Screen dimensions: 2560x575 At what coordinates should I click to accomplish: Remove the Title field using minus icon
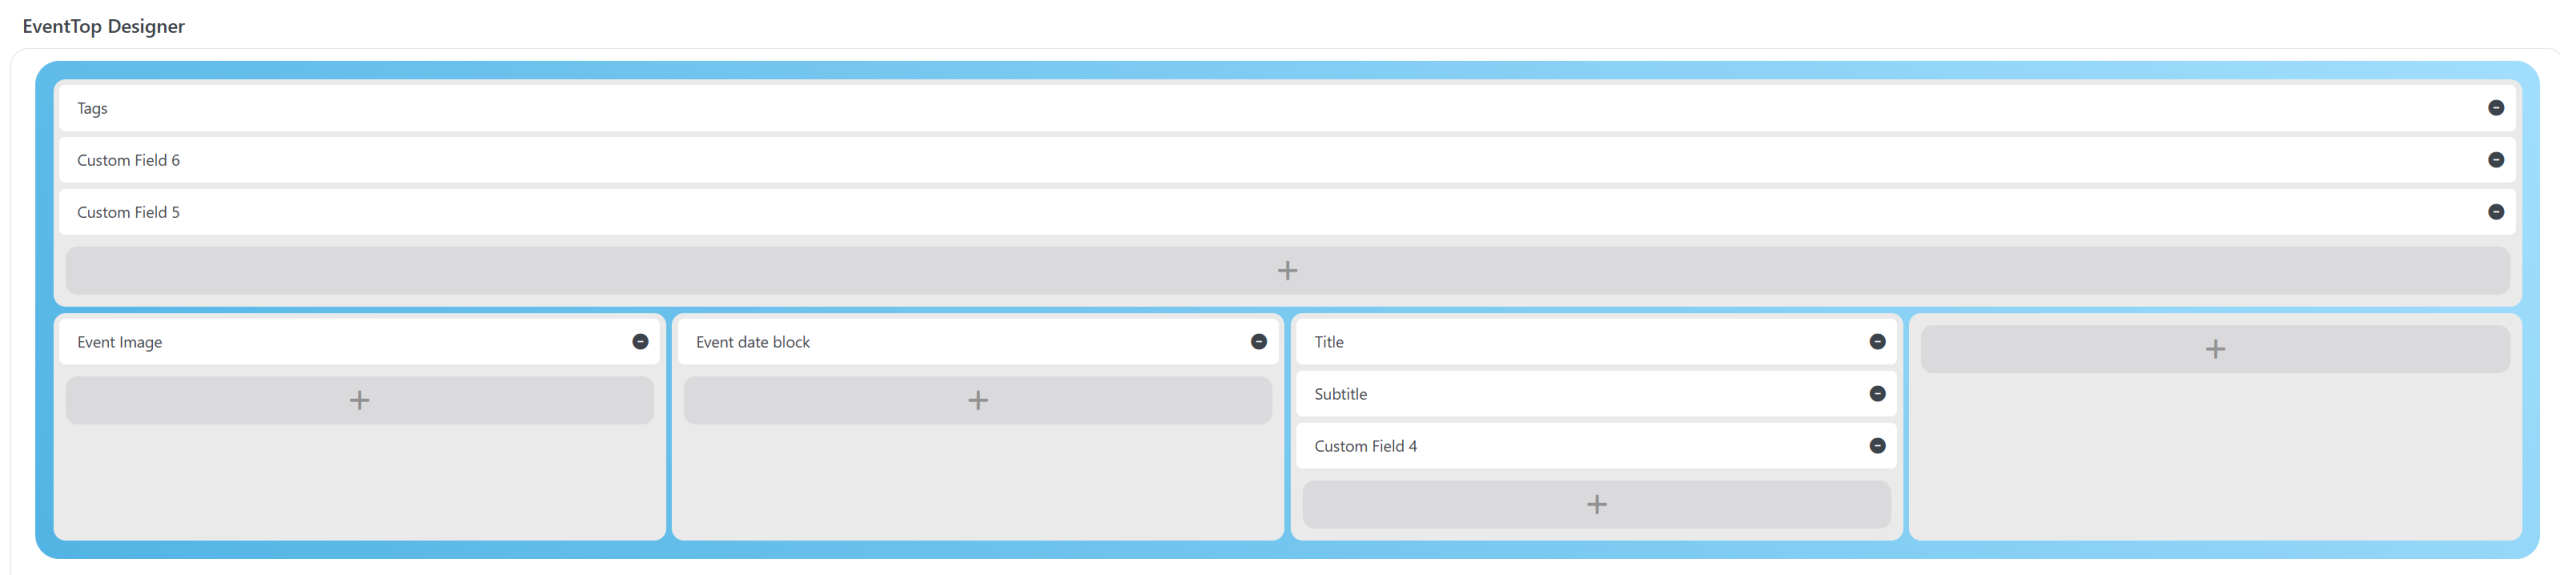click(1877, 342)
